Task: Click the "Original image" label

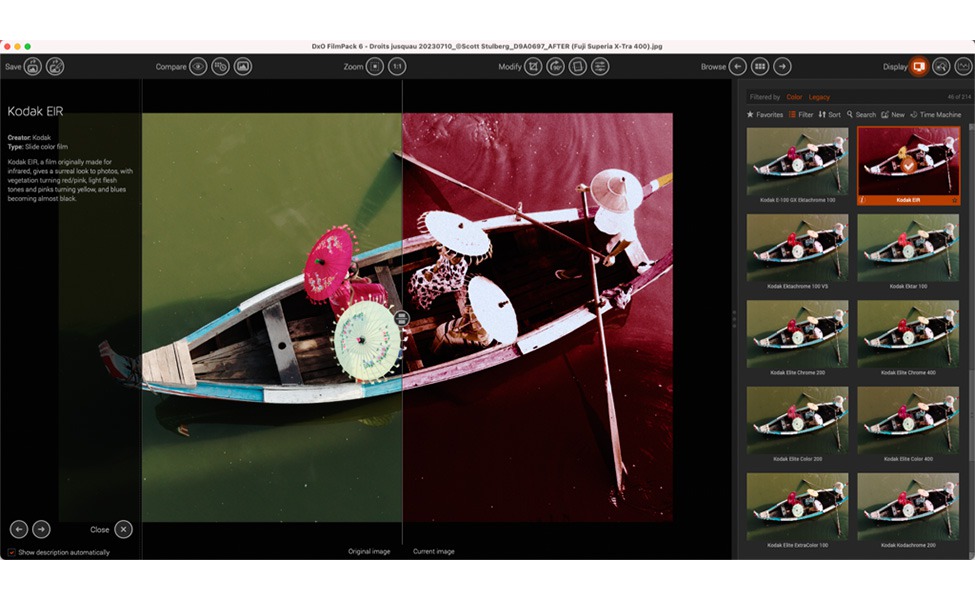Action: pyautogui.click(x=369, y=551)
